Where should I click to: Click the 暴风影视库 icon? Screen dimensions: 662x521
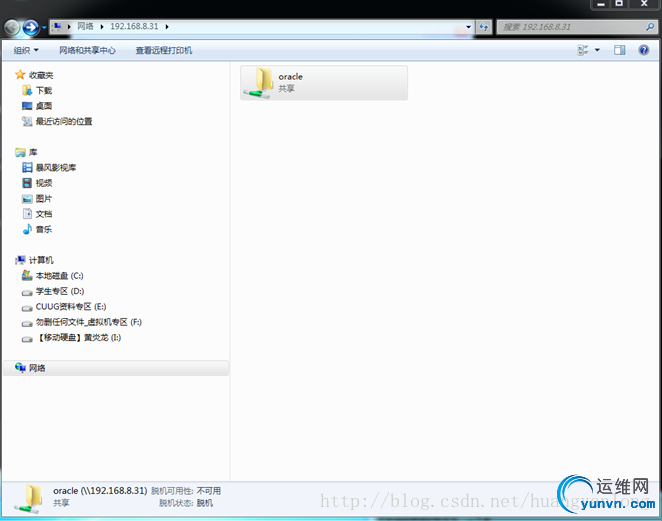(27, 168)
